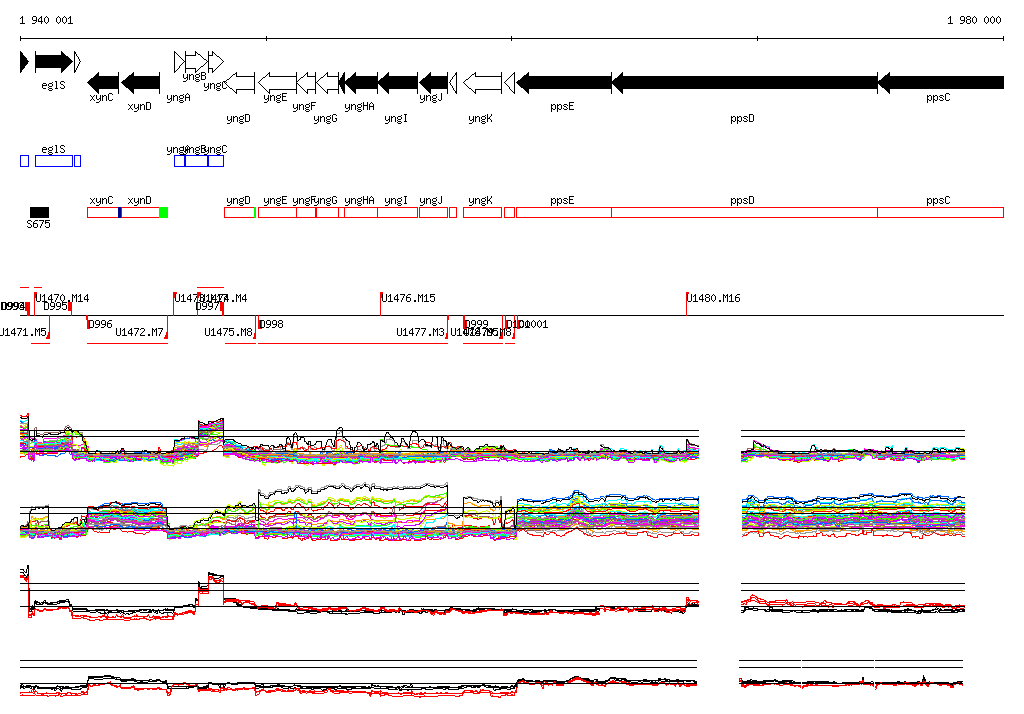Select the black ppsE gene arrow
This screenshot has width=1024, height=714.
[564, 83]
